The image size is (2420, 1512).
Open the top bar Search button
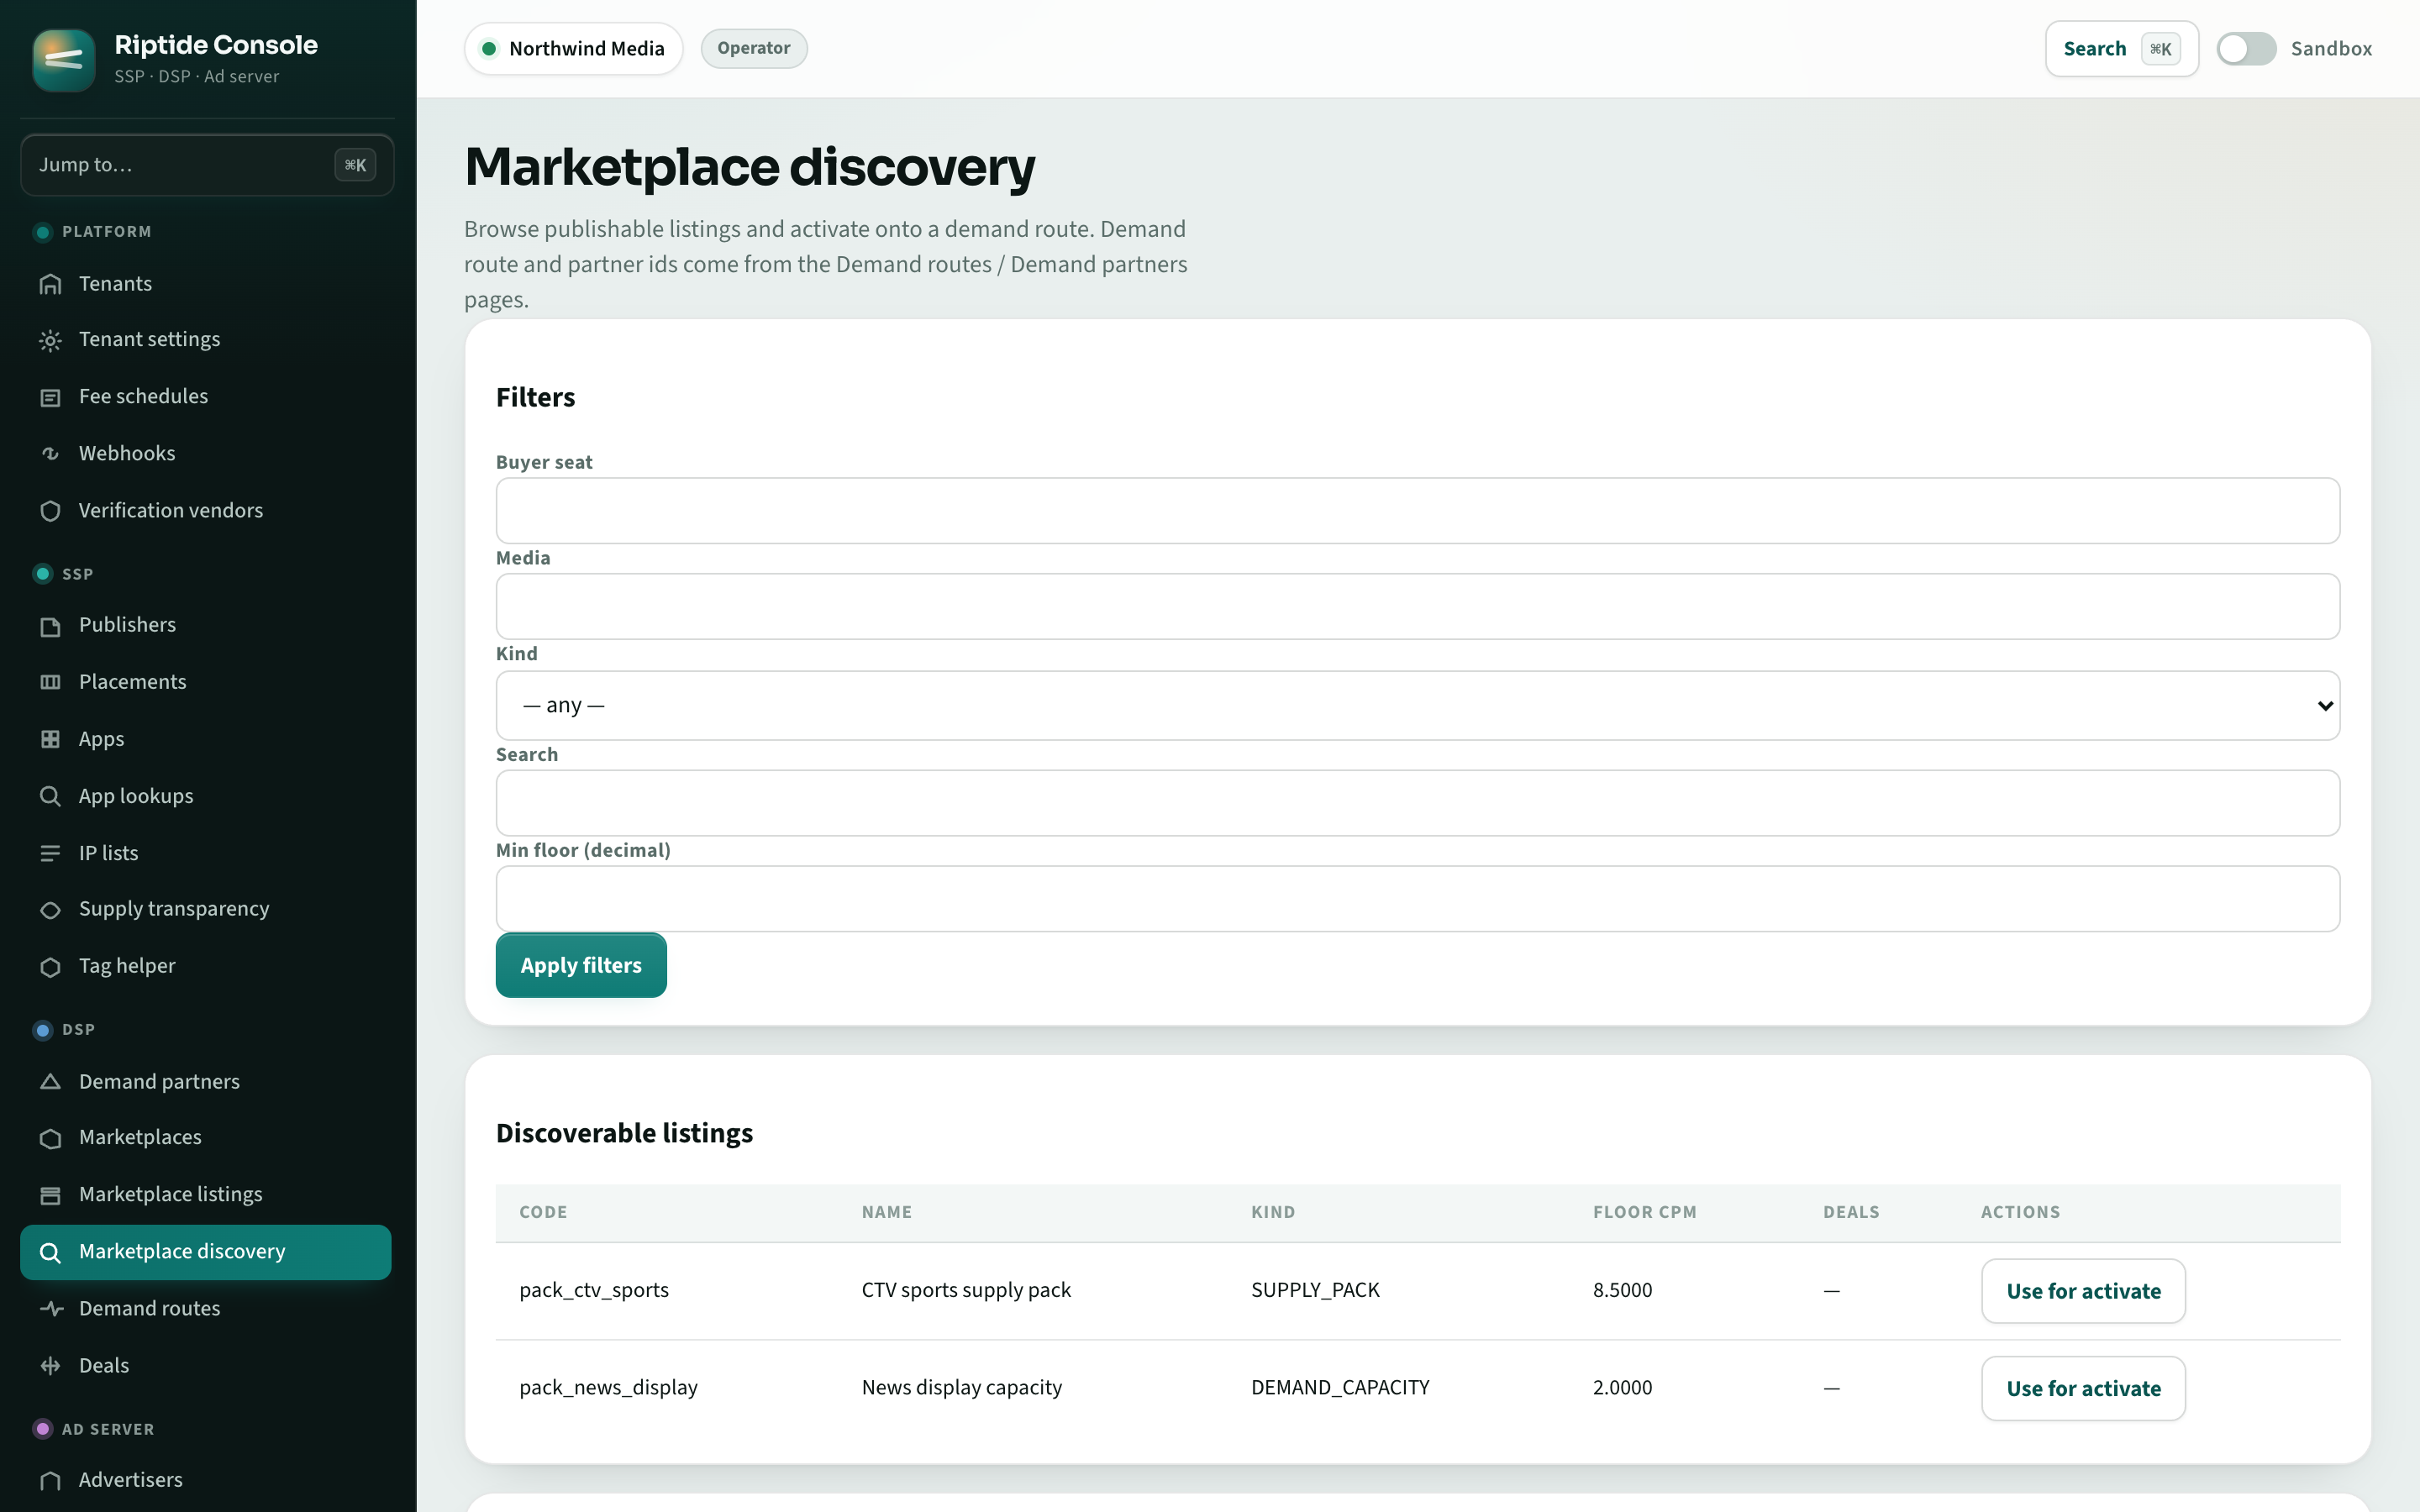(2121, 48)
